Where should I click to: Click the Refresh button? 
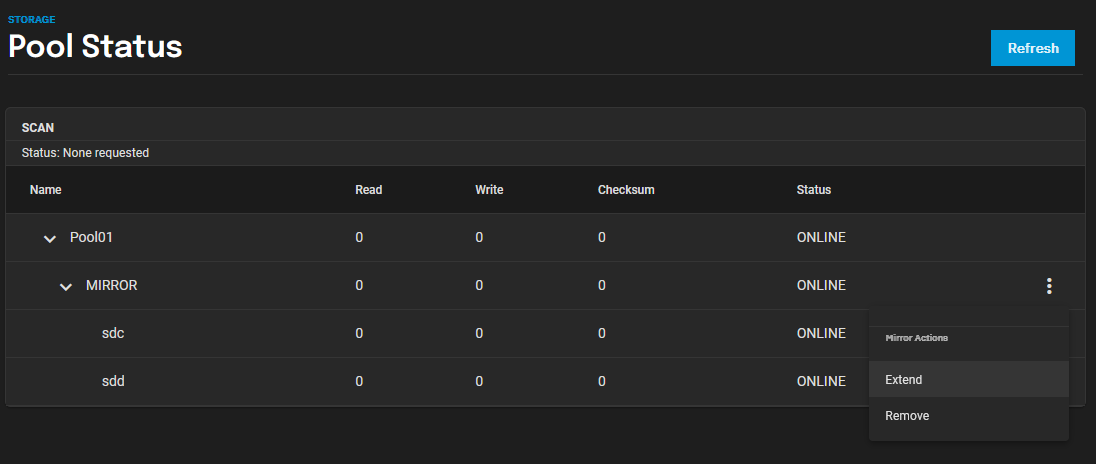click(1032, 48)
